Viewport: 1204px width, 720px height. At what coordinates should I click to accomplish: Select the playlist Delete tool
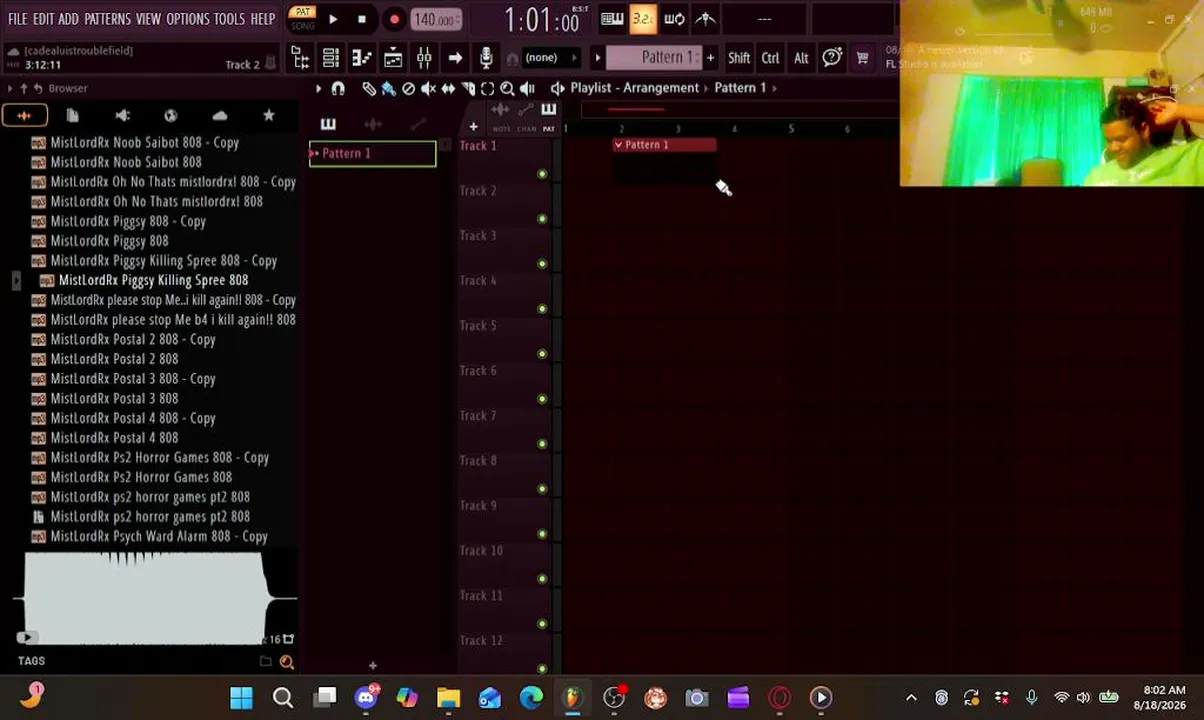[x=408, y=89]
